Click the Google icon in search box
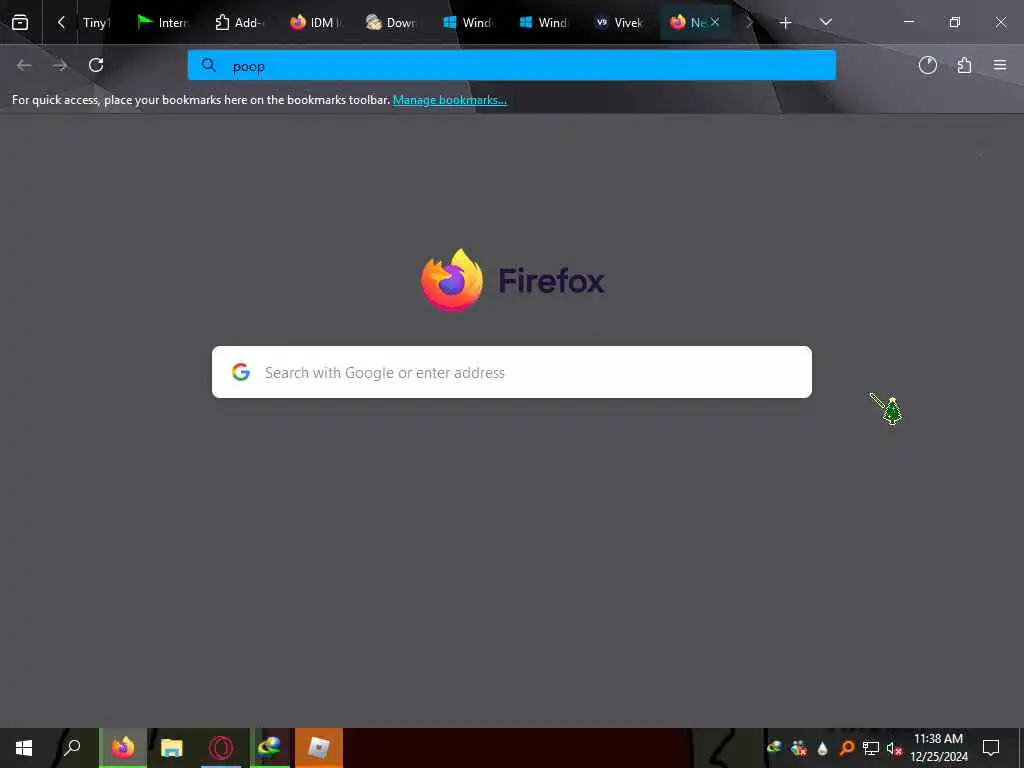Image resolution: width=1024 pixels, height=768 pixels. click(x=241, y=372)
